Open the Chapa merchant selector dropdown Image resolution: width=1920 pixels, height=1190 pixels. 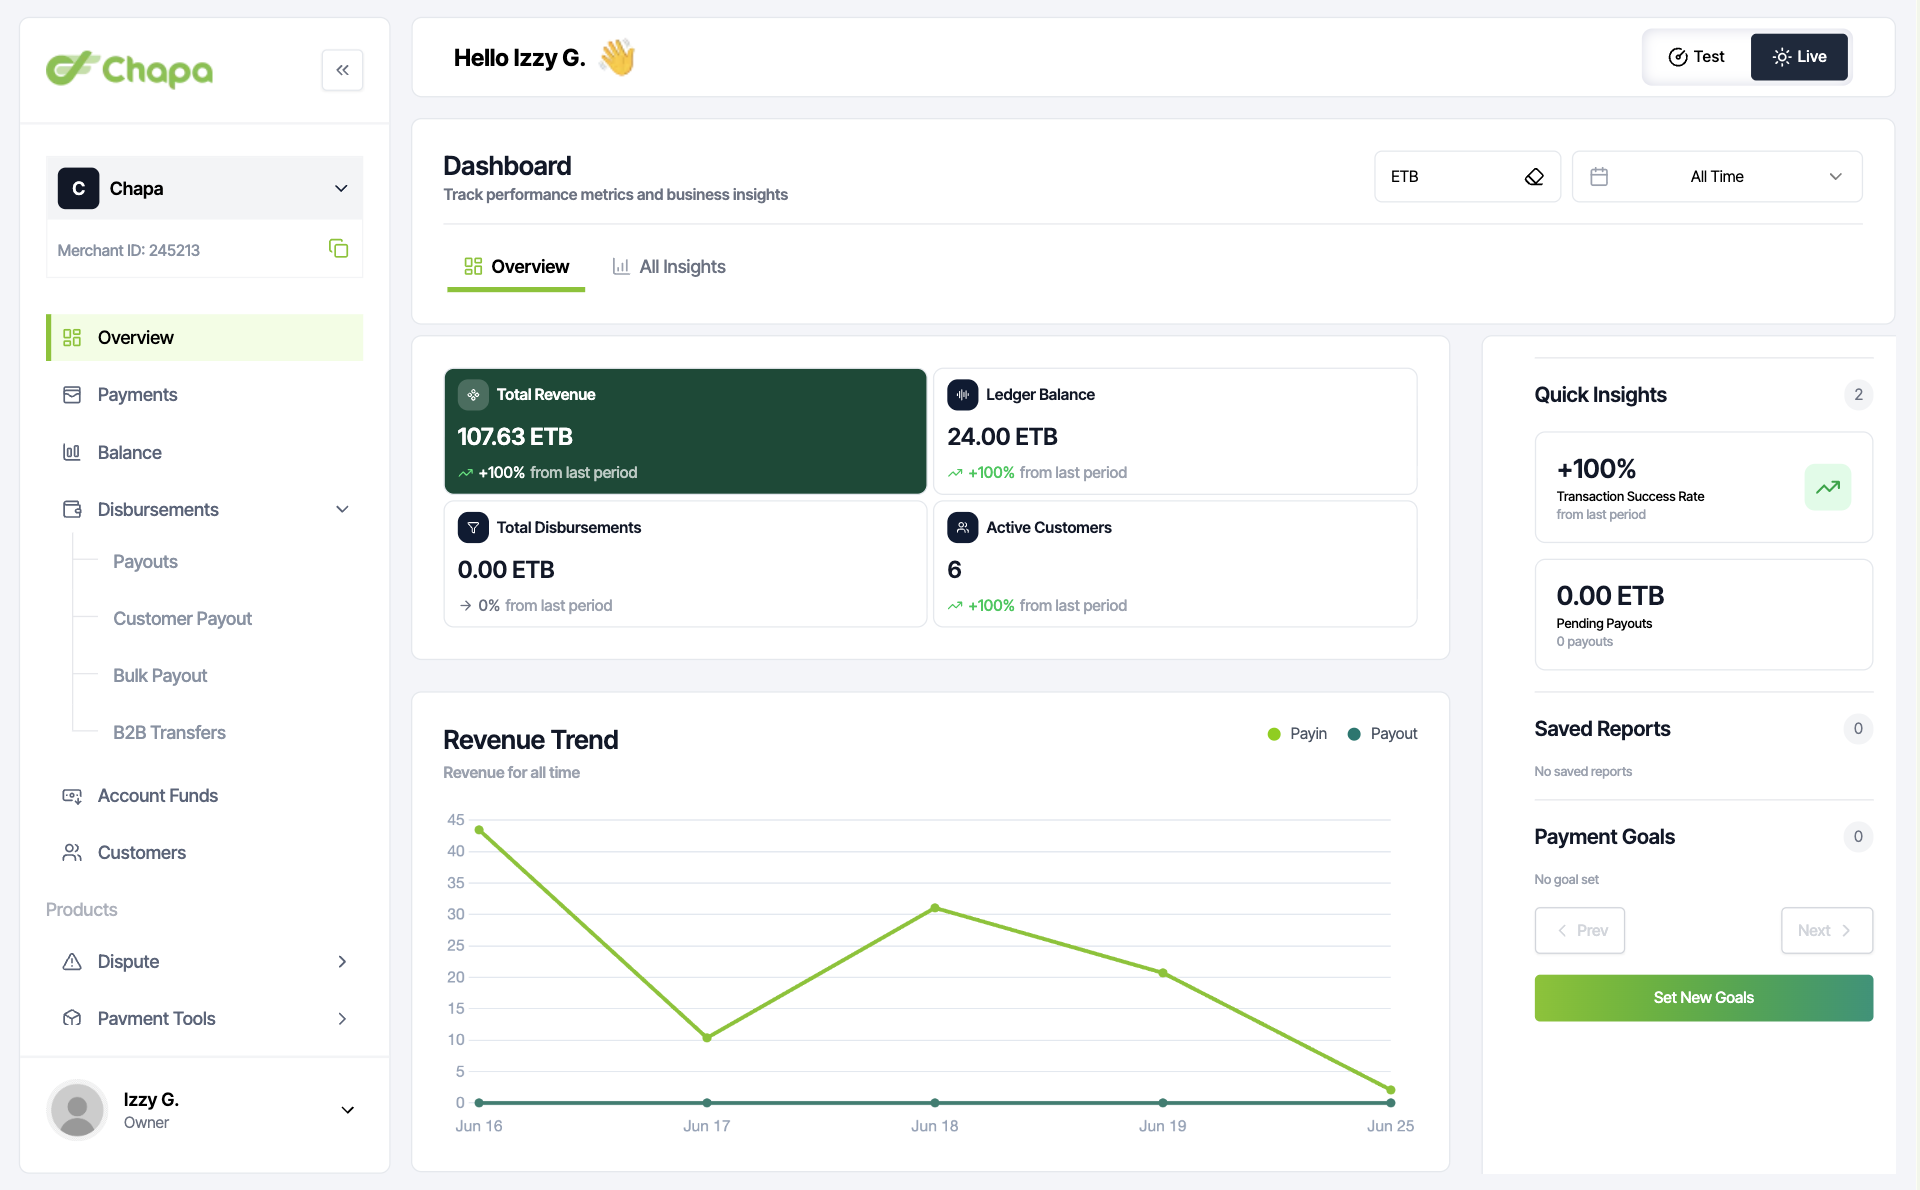(x=204, y=189)
